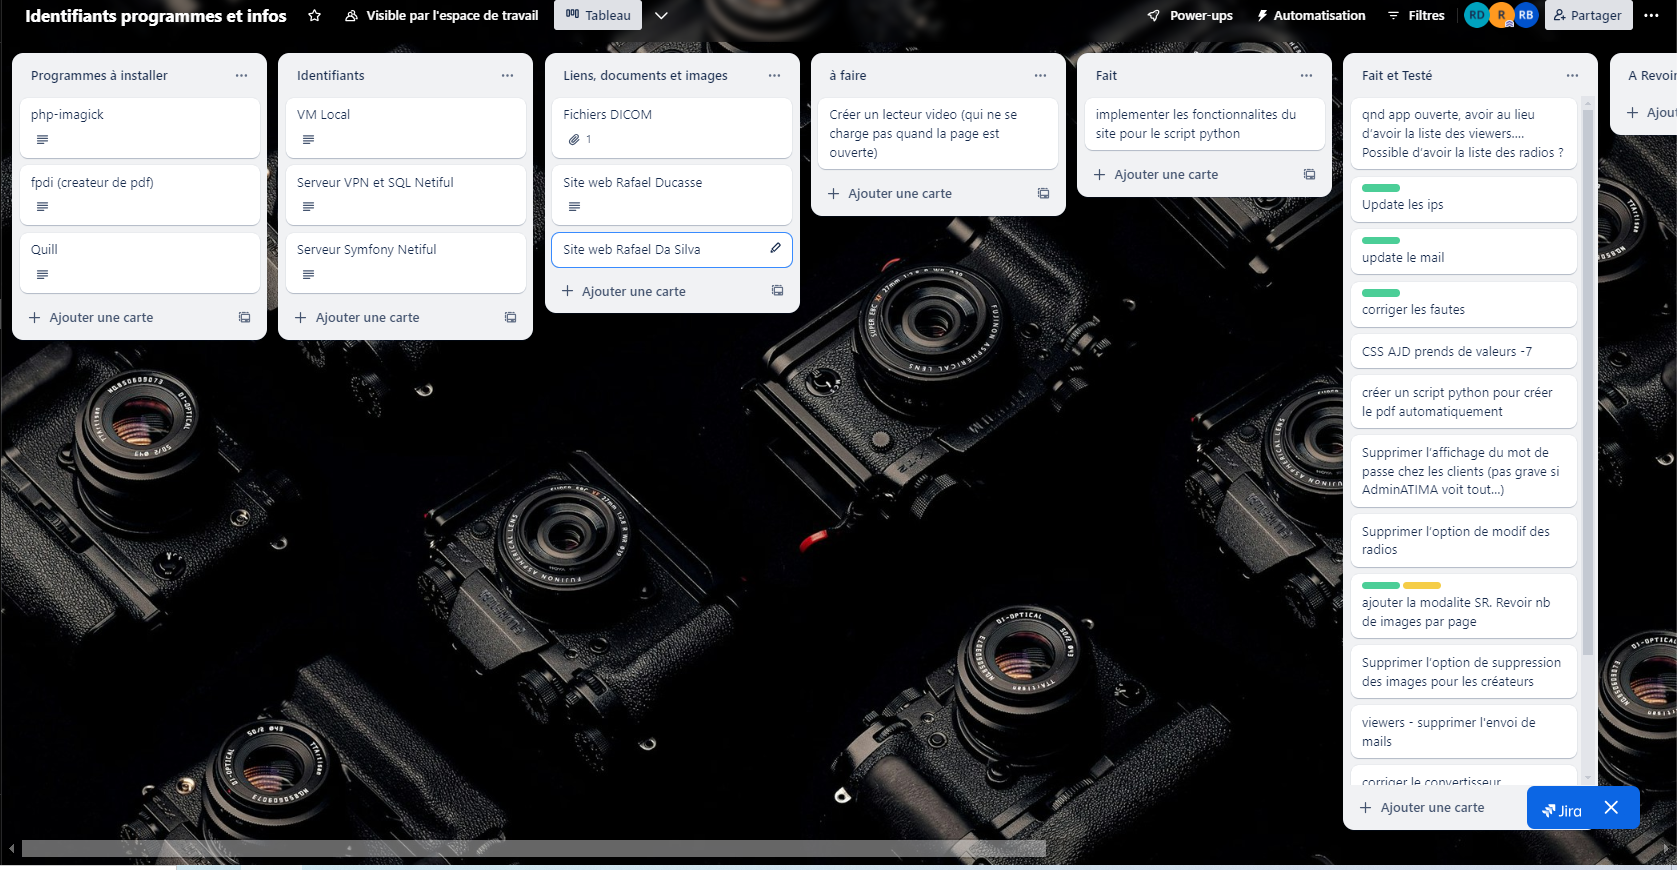Open Supprimer l'affichage du mot de passe card
Image resolution: width=1677 pixels, height=870 pixels.
tap(1464, 471)
